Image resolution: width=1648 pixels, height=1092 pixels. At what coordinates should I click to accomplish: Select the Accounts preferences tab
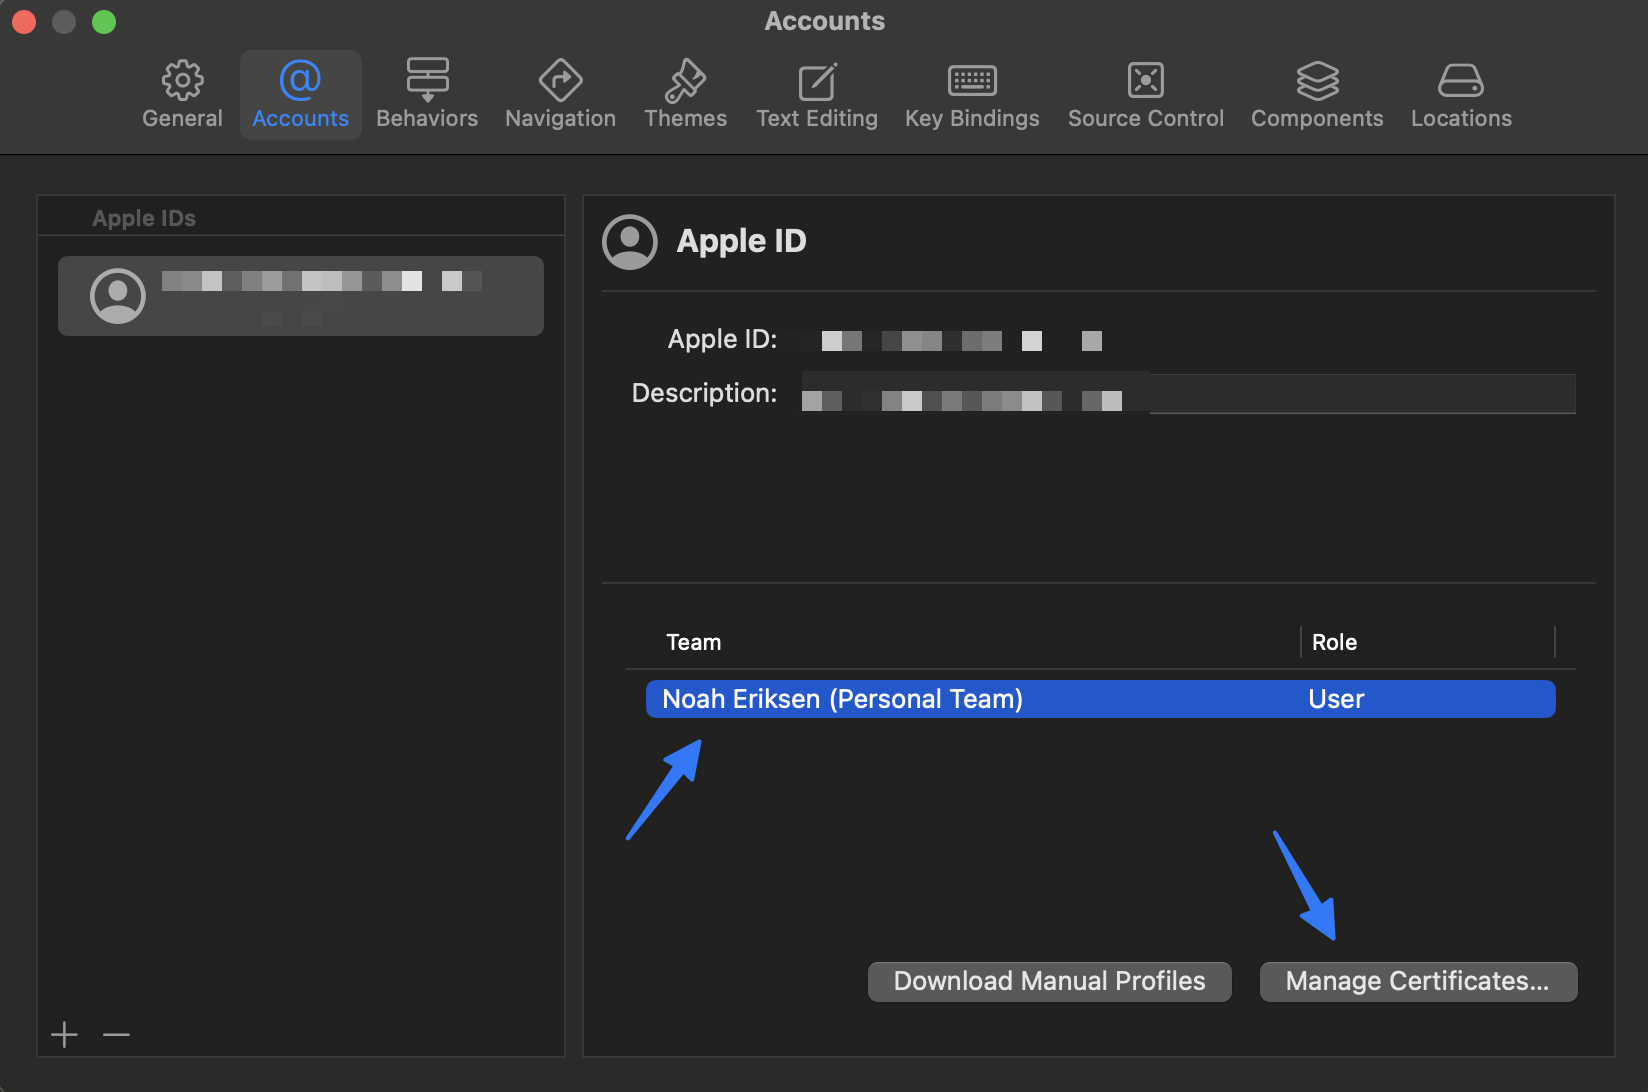[x=300, y=95]
